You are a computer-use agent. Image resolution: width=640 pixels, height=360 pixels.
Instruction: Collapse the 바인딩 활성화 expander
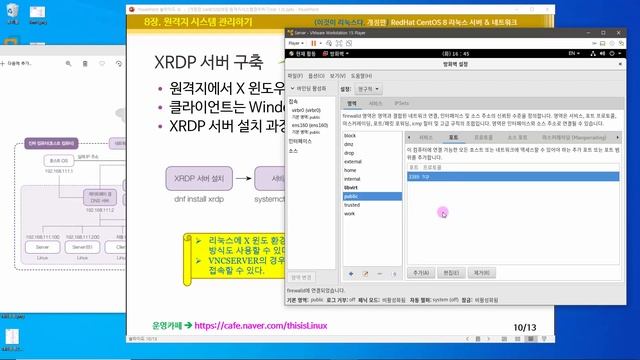(308, 89)
